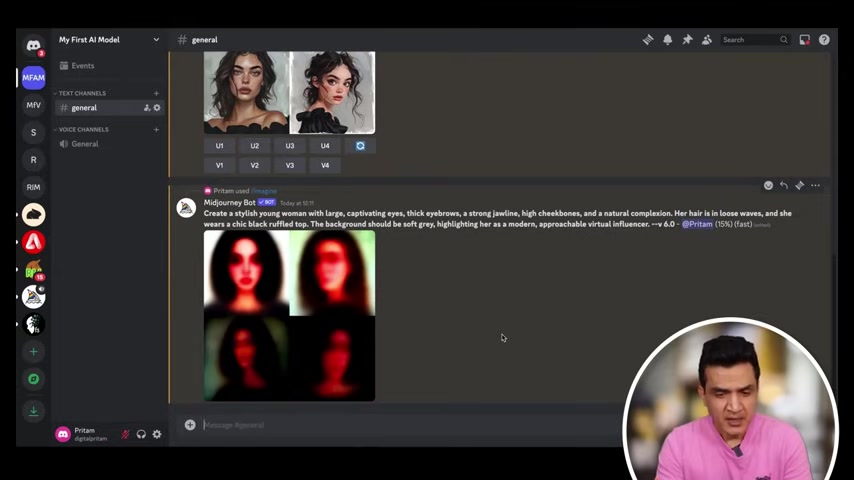Click the re-roll refresh button
The image size is (854, 480).
pyautogui.click(x=360, y=146)
